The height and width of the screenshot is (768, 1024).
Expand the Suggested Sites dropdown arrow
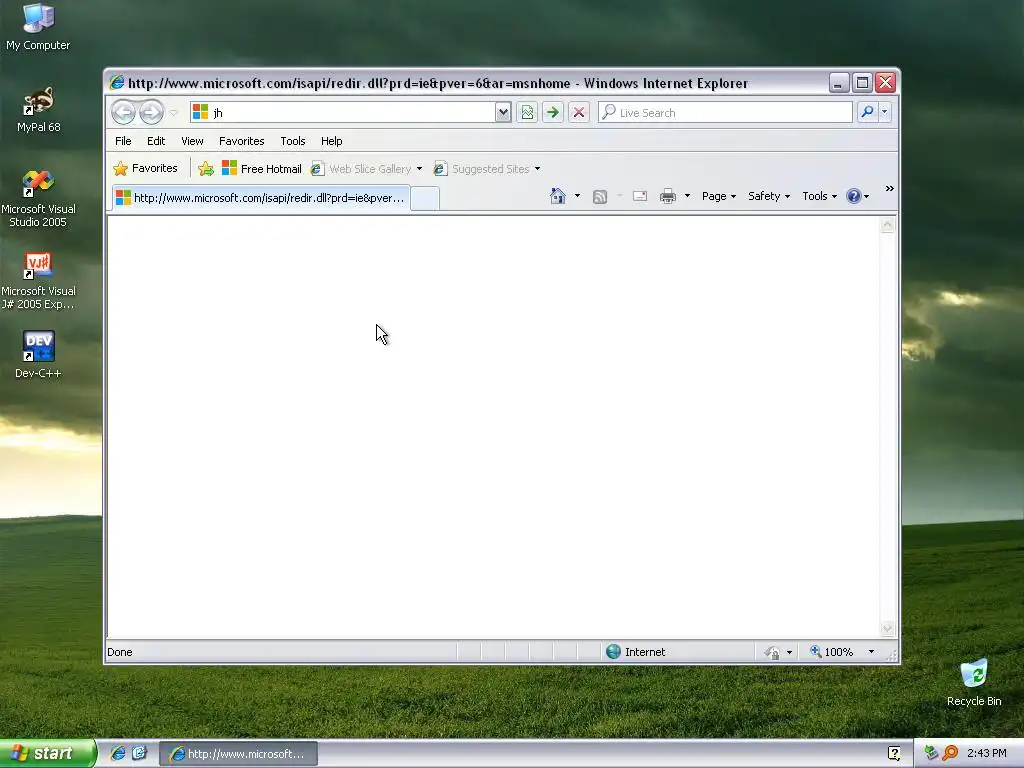pos(537,168)
